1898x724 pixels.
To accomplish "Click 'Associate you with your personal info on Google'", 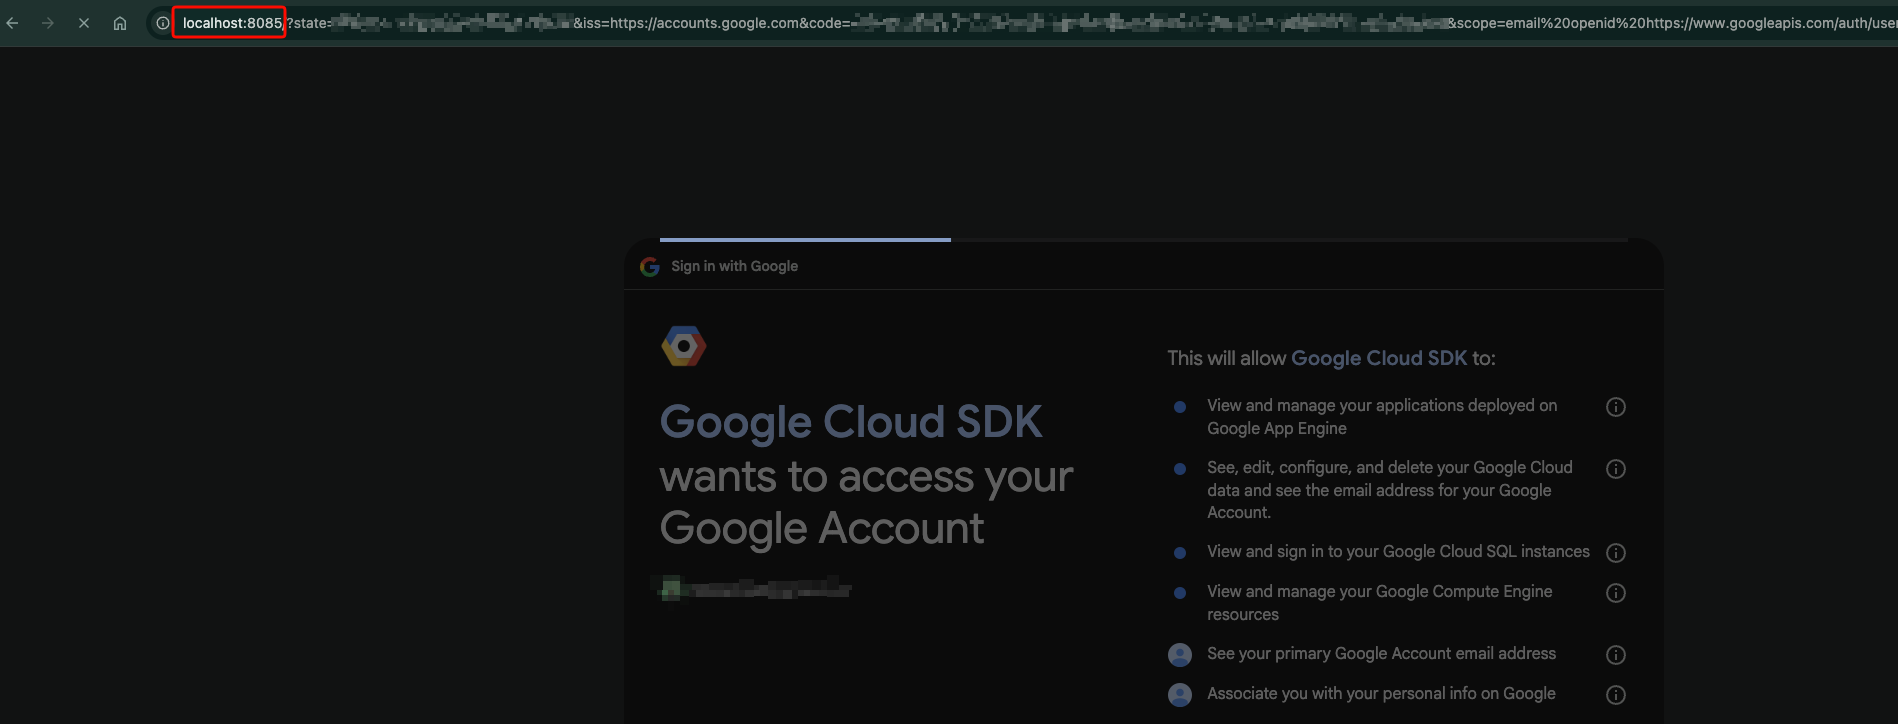I will (x=1381, y=694).
